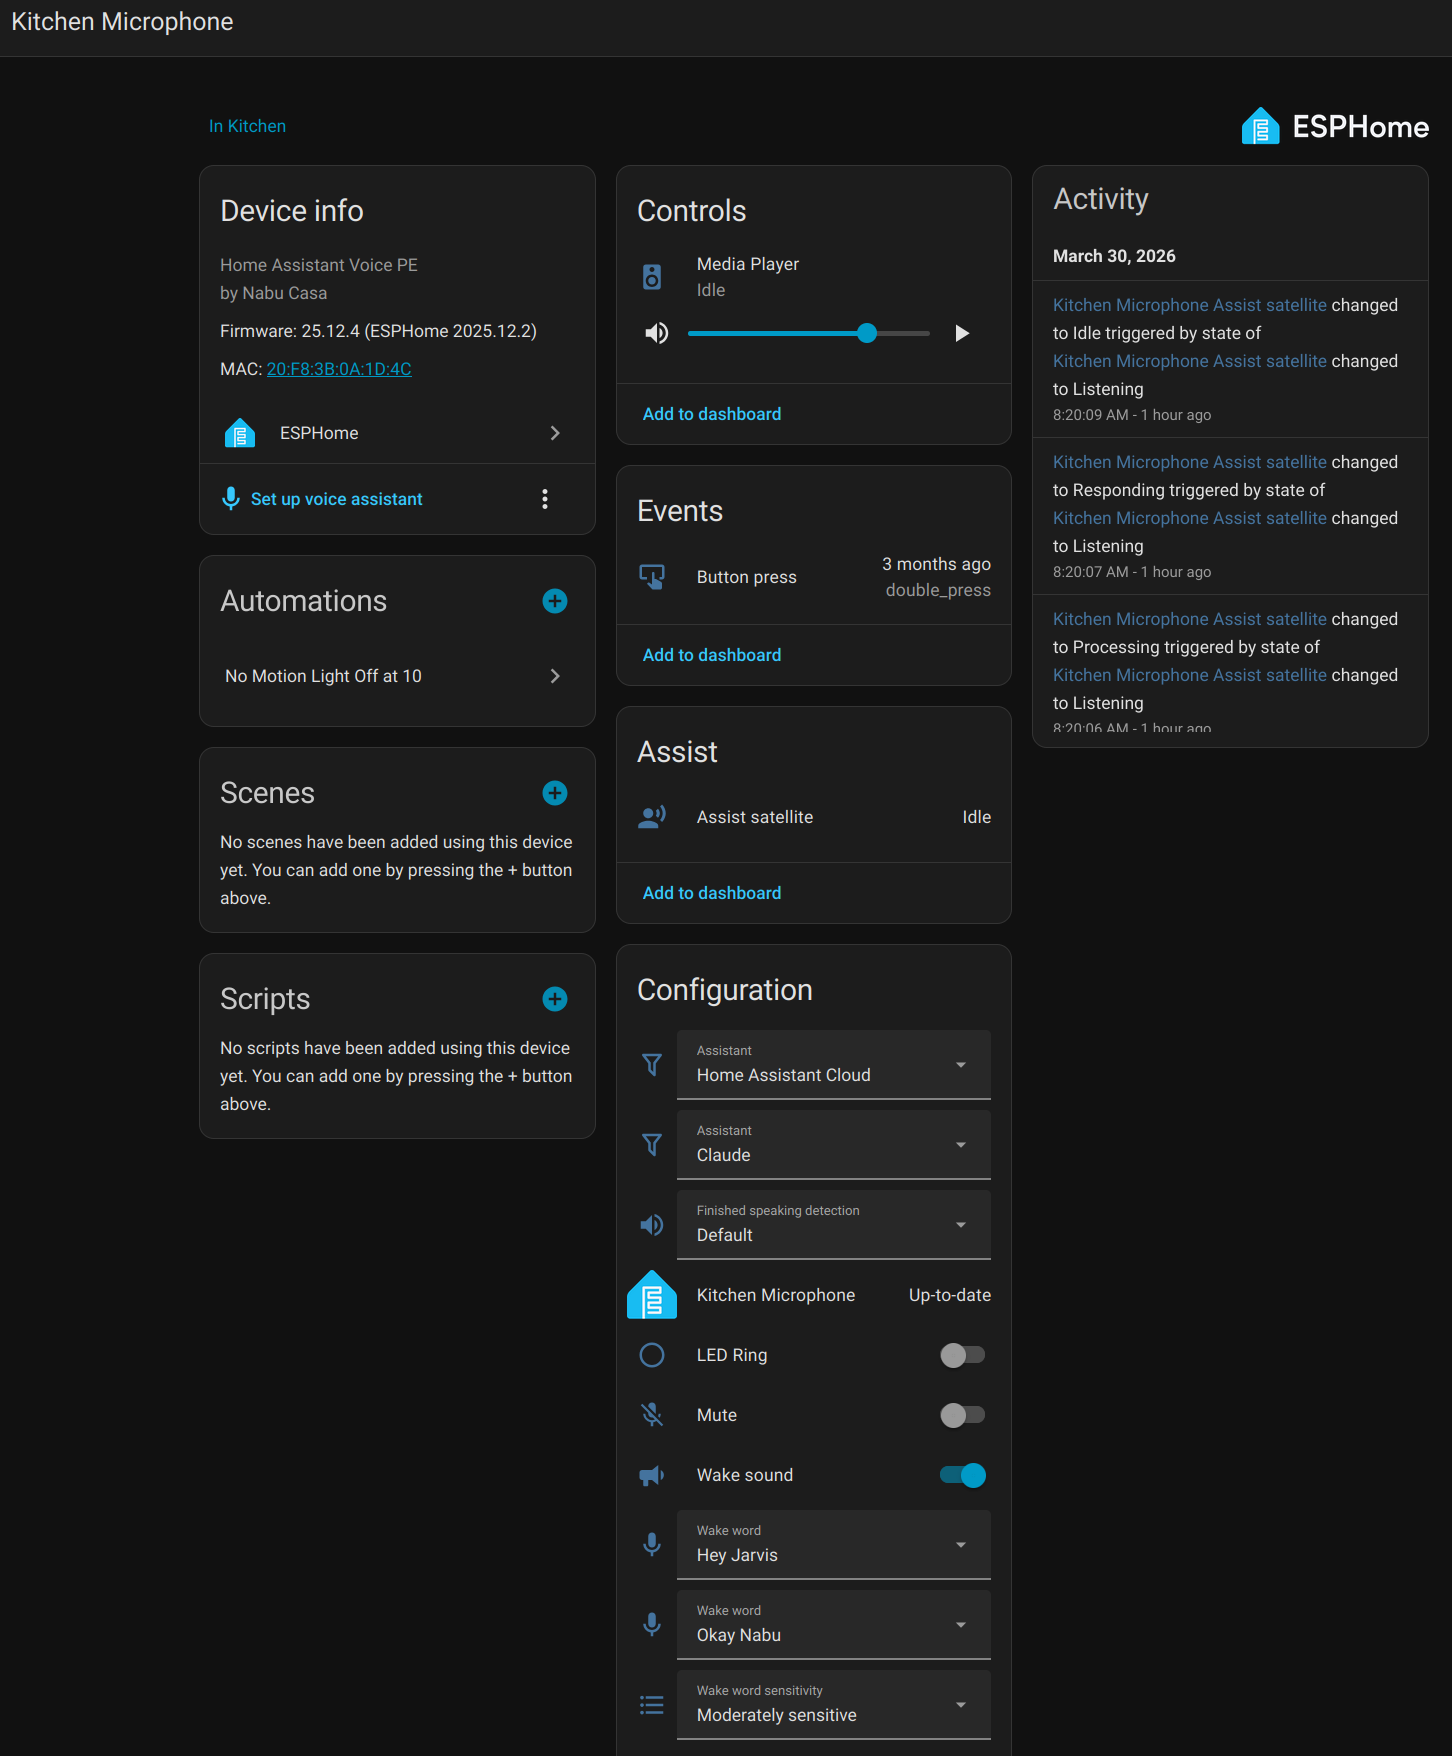Click the Media Player speaker icon
Image resolution: width=1452 pixels, height=1756 pixels.
click(x=652, y=277)
